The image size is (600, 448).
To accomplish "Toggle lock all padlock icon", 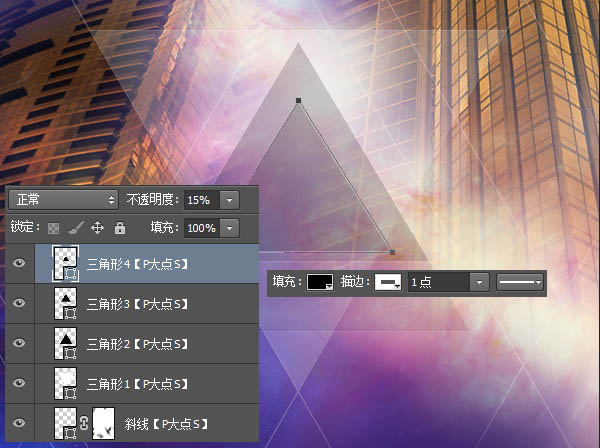I will (x=120, y=228).
